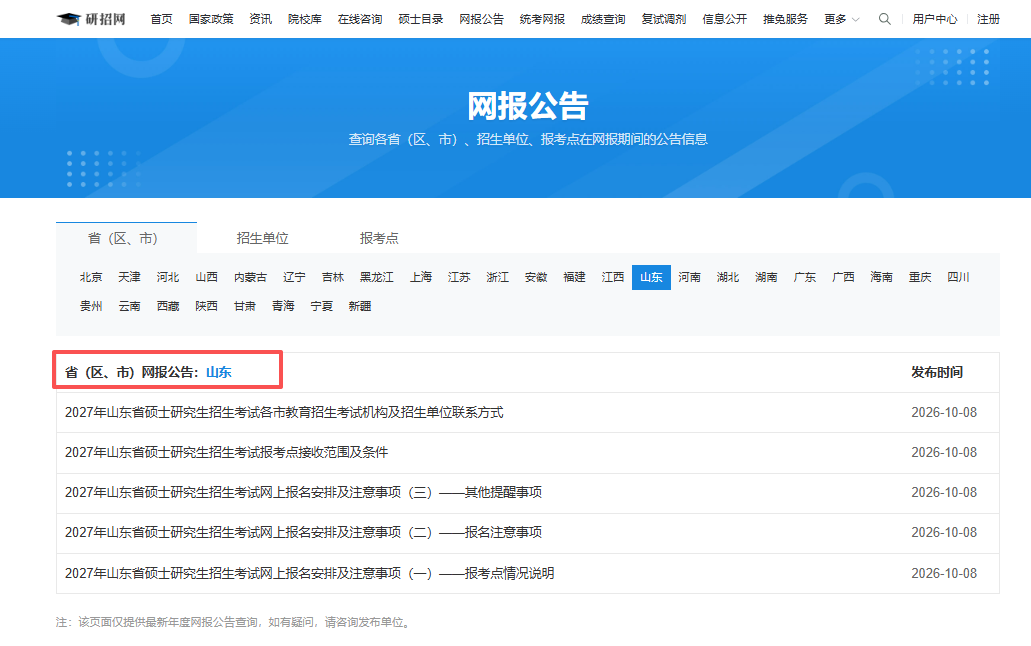Select province 陕西

tap(206, 306)
